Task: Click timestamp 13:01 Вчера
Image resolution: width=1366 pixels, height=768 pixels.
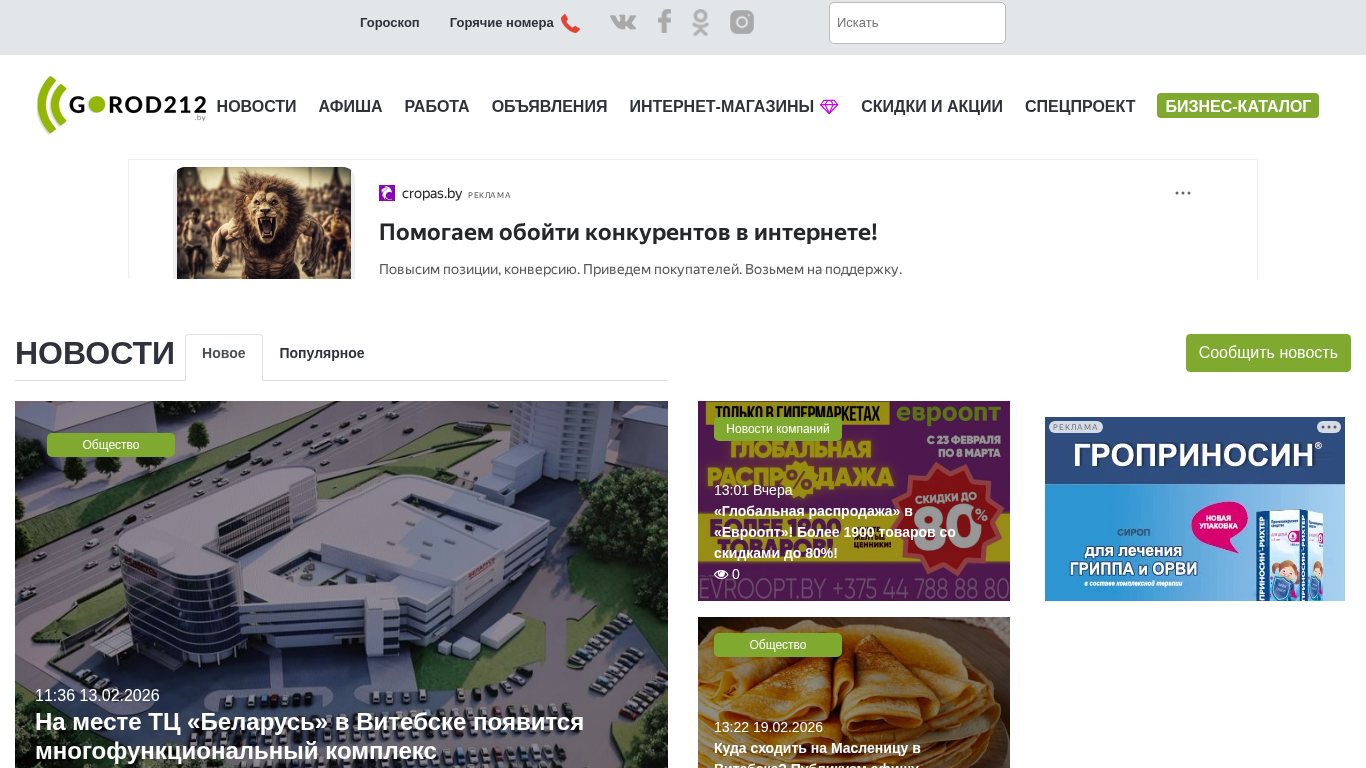Action: tap(753, 490)
